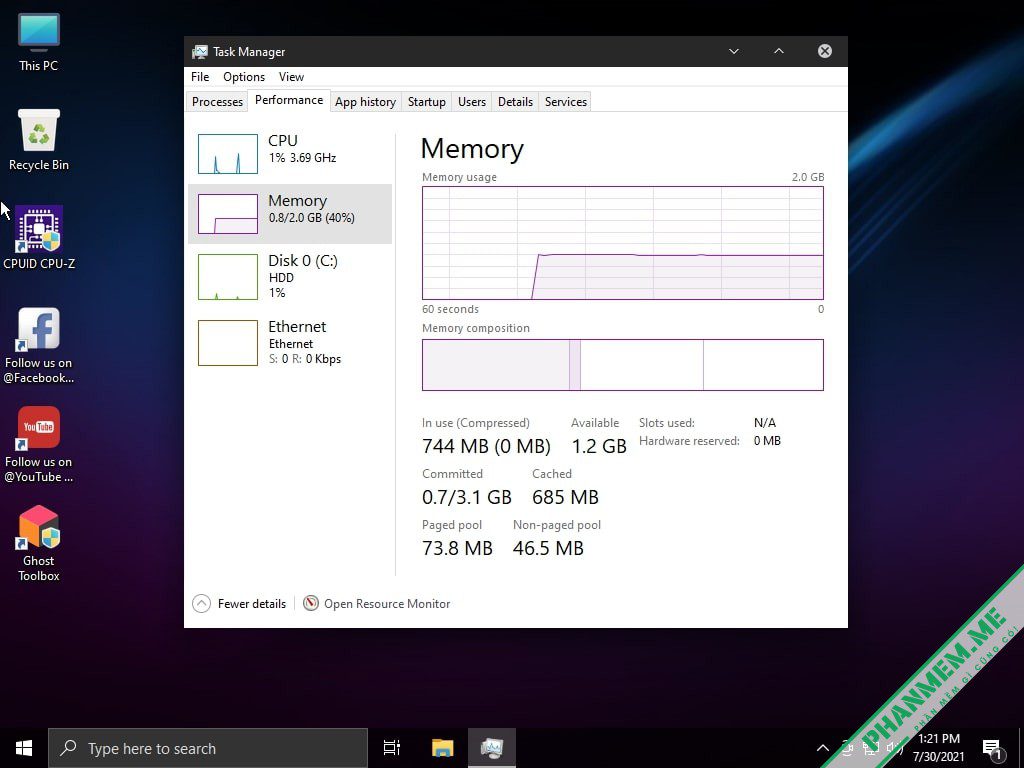Screen dimensions: 1024x768
Task: Open the Recycle Bin icon
Action: coord(39,140)
